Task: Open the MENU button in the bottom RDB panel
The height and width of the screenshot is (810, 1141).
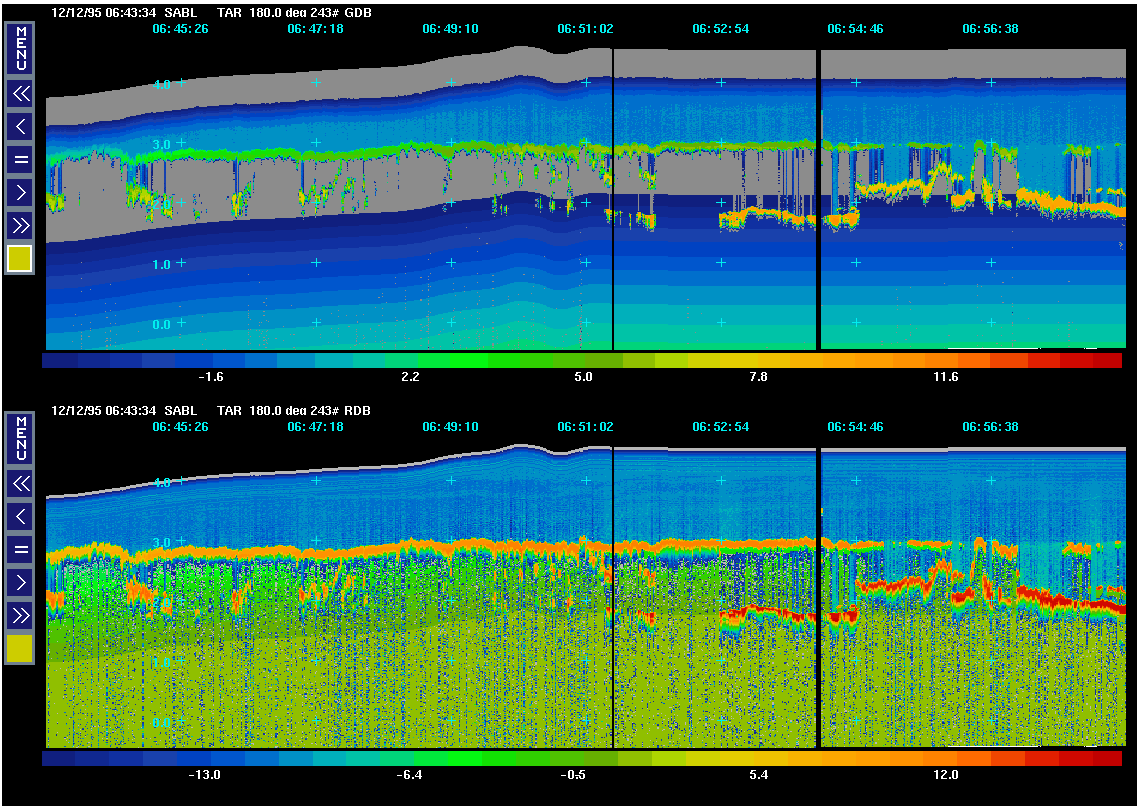Action: (20, 440)
